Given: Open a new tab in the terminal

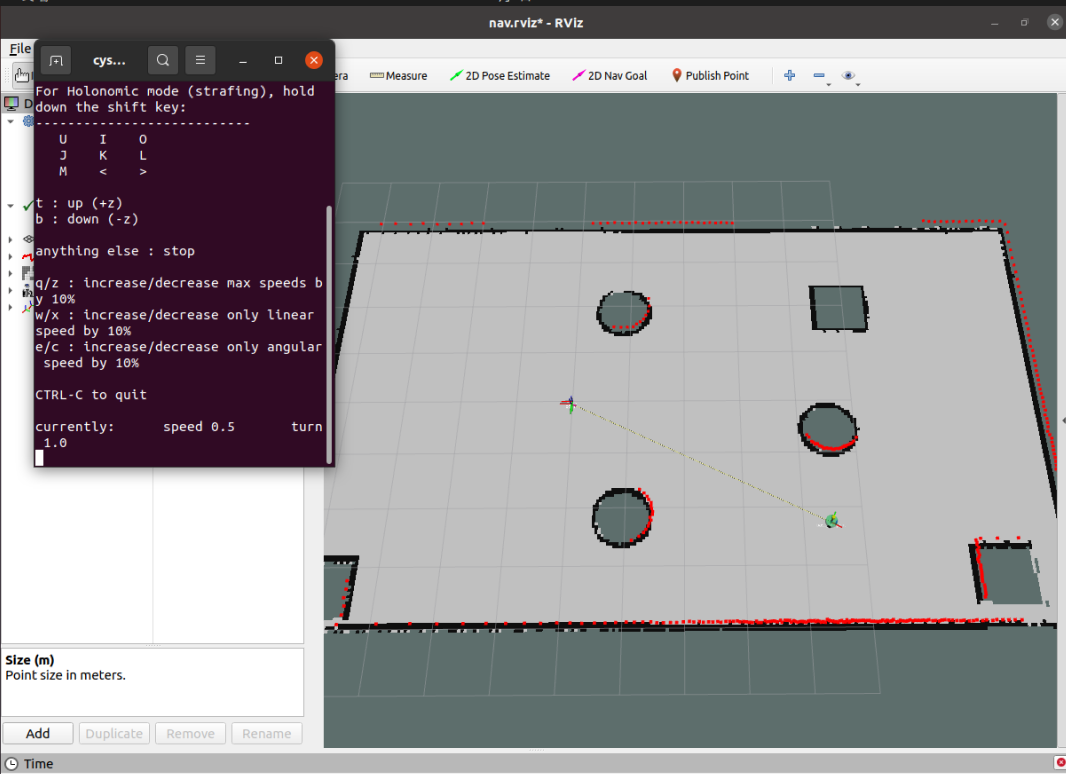Looking at the screenshot, I should [56, 61].
